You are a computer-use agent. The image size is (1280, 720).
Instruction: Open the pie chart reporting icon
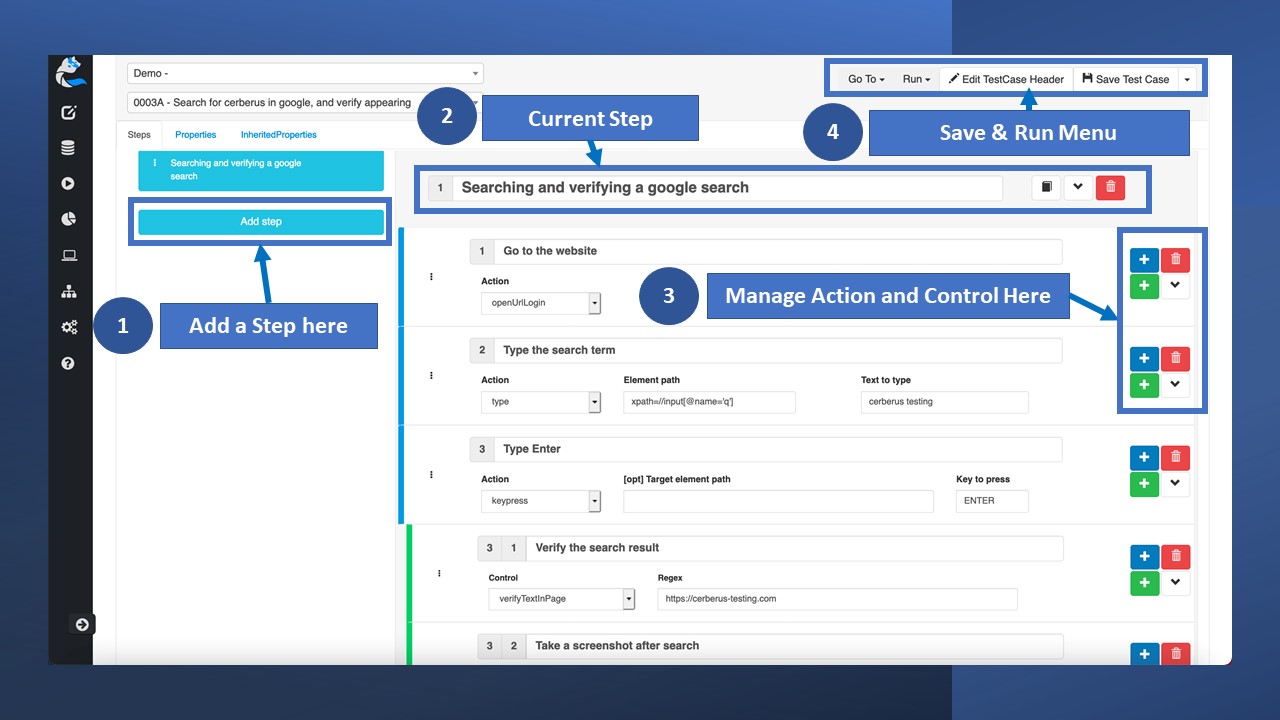point(69,219)
